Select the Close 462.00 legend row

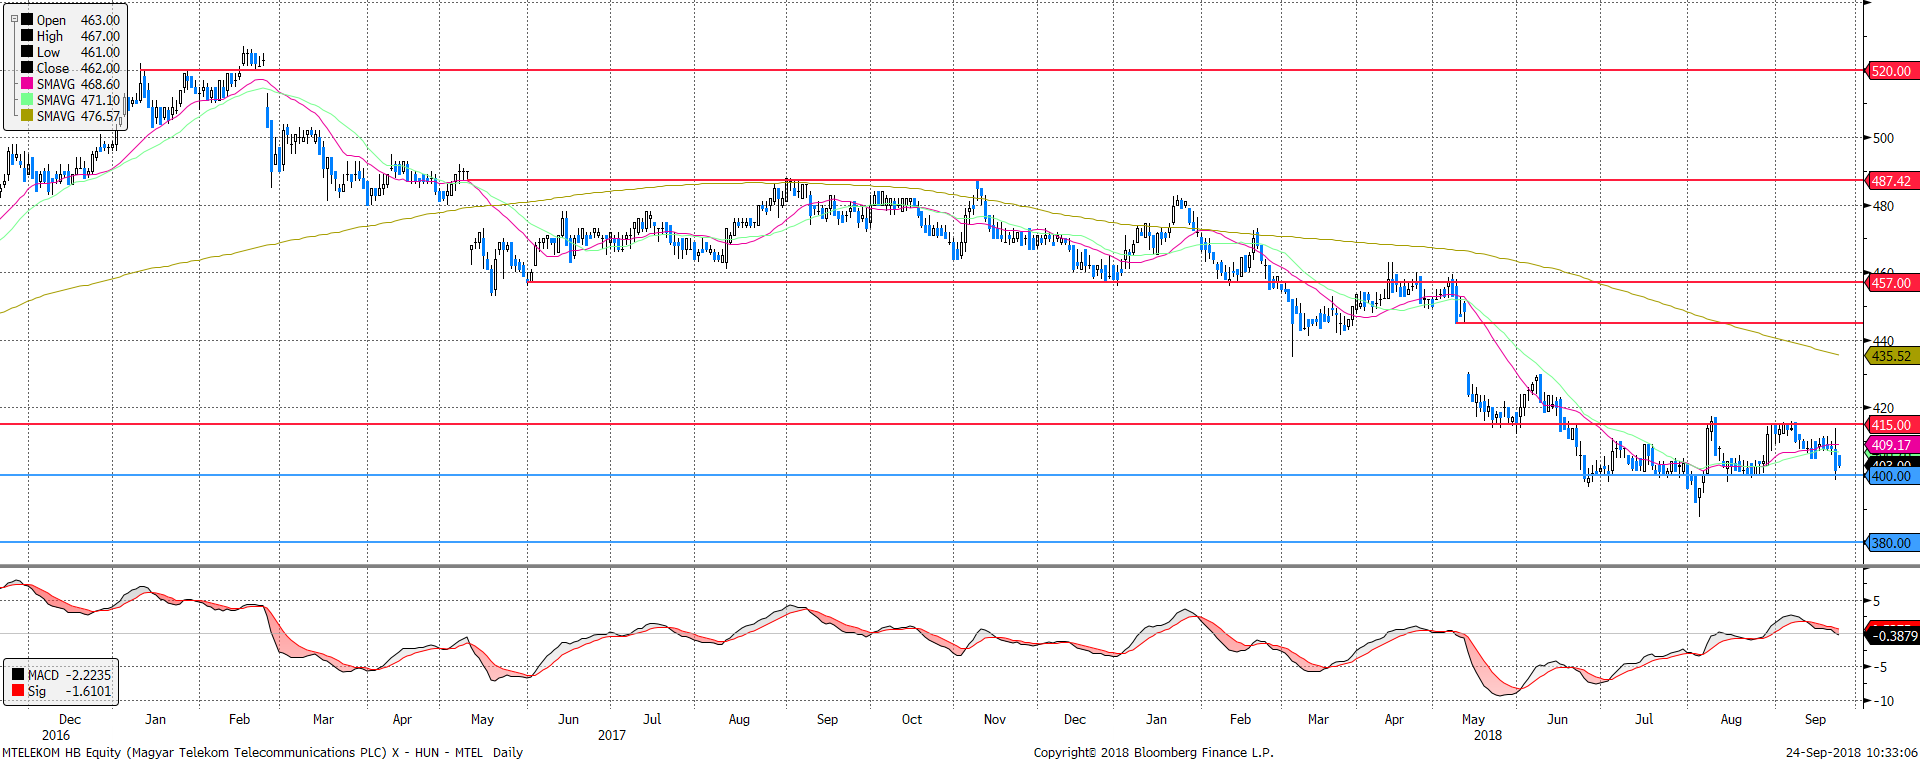pyautogui.click(x=70, y=68)
